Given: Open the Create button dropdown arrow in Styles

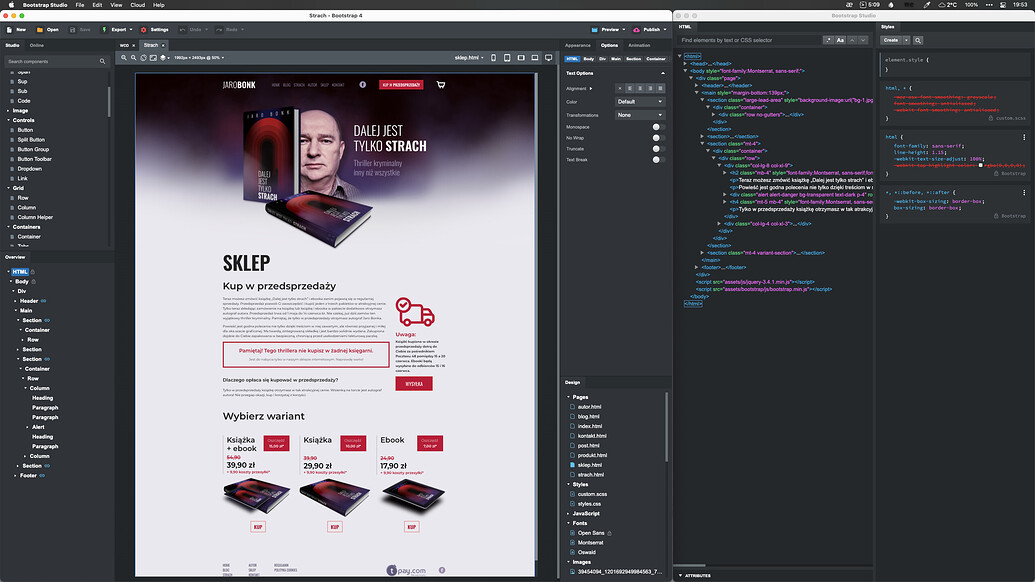Looking at the screenshot, I should point(906,40).
